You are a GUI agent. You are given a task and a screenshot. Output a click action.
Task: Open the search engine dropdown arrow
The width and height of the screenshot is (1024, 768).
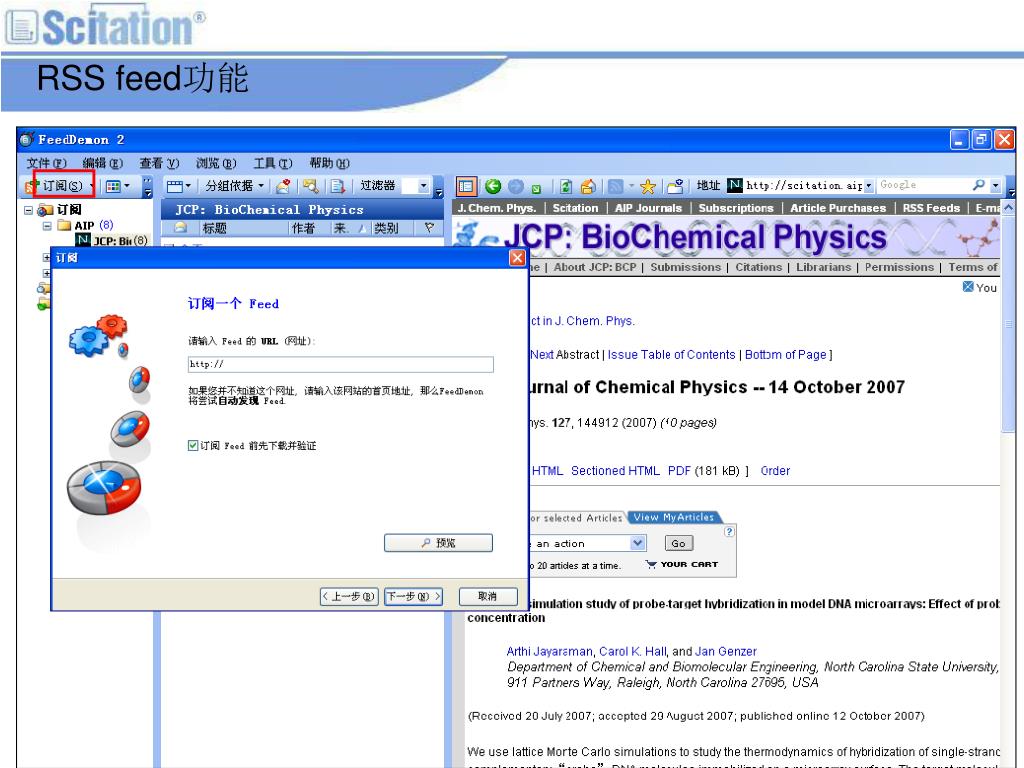point(995,186)
